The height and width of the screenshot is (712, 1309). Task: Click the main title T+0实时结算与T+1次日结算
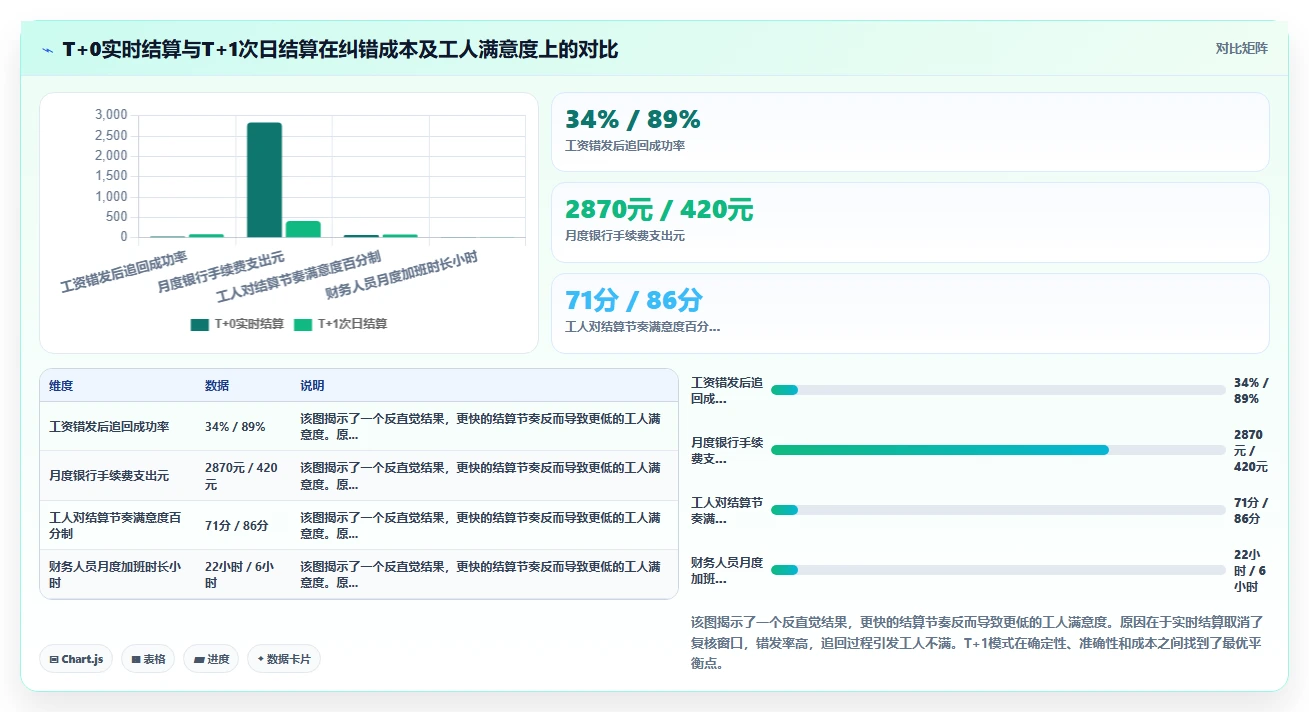pyautogui.click(x=340, y=49)
